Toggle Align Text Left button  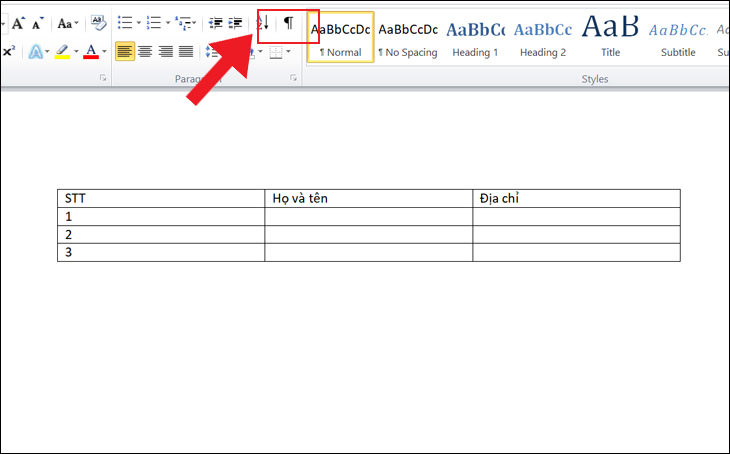[125, 51]
